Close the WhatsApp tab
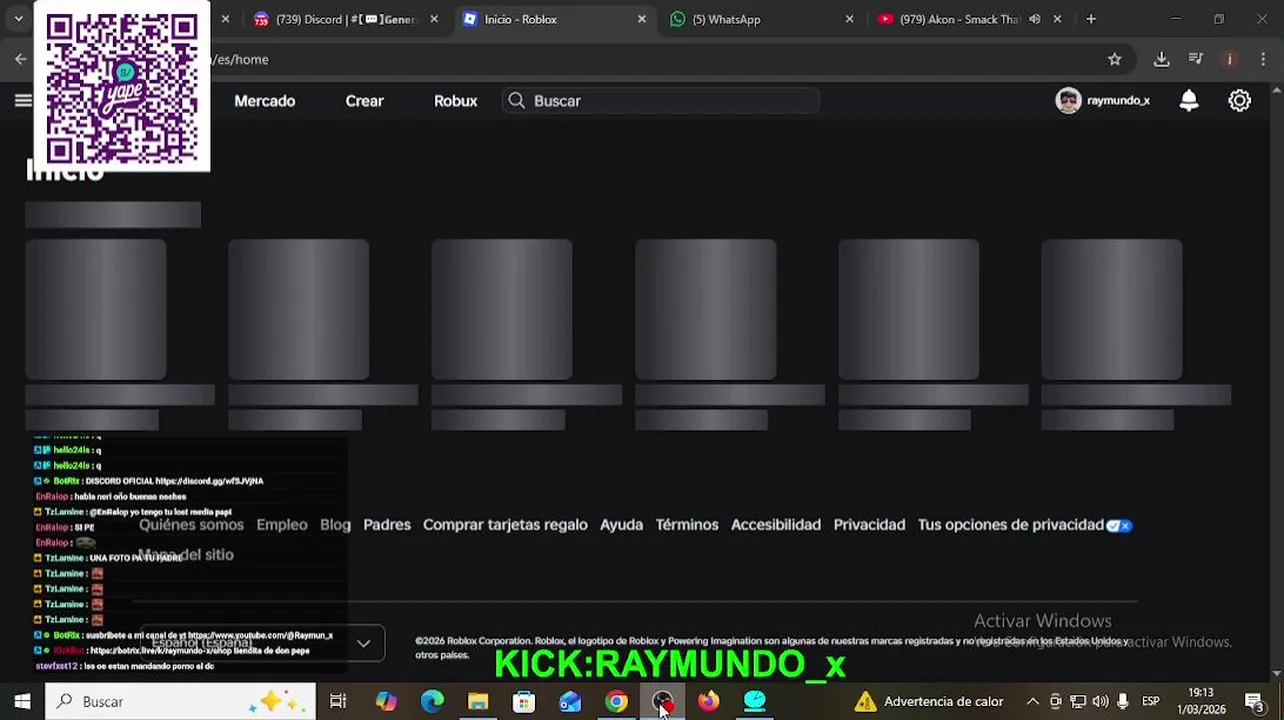Image resolution: width=1284 pixels, height=720 pixels. tap(849, 19)
